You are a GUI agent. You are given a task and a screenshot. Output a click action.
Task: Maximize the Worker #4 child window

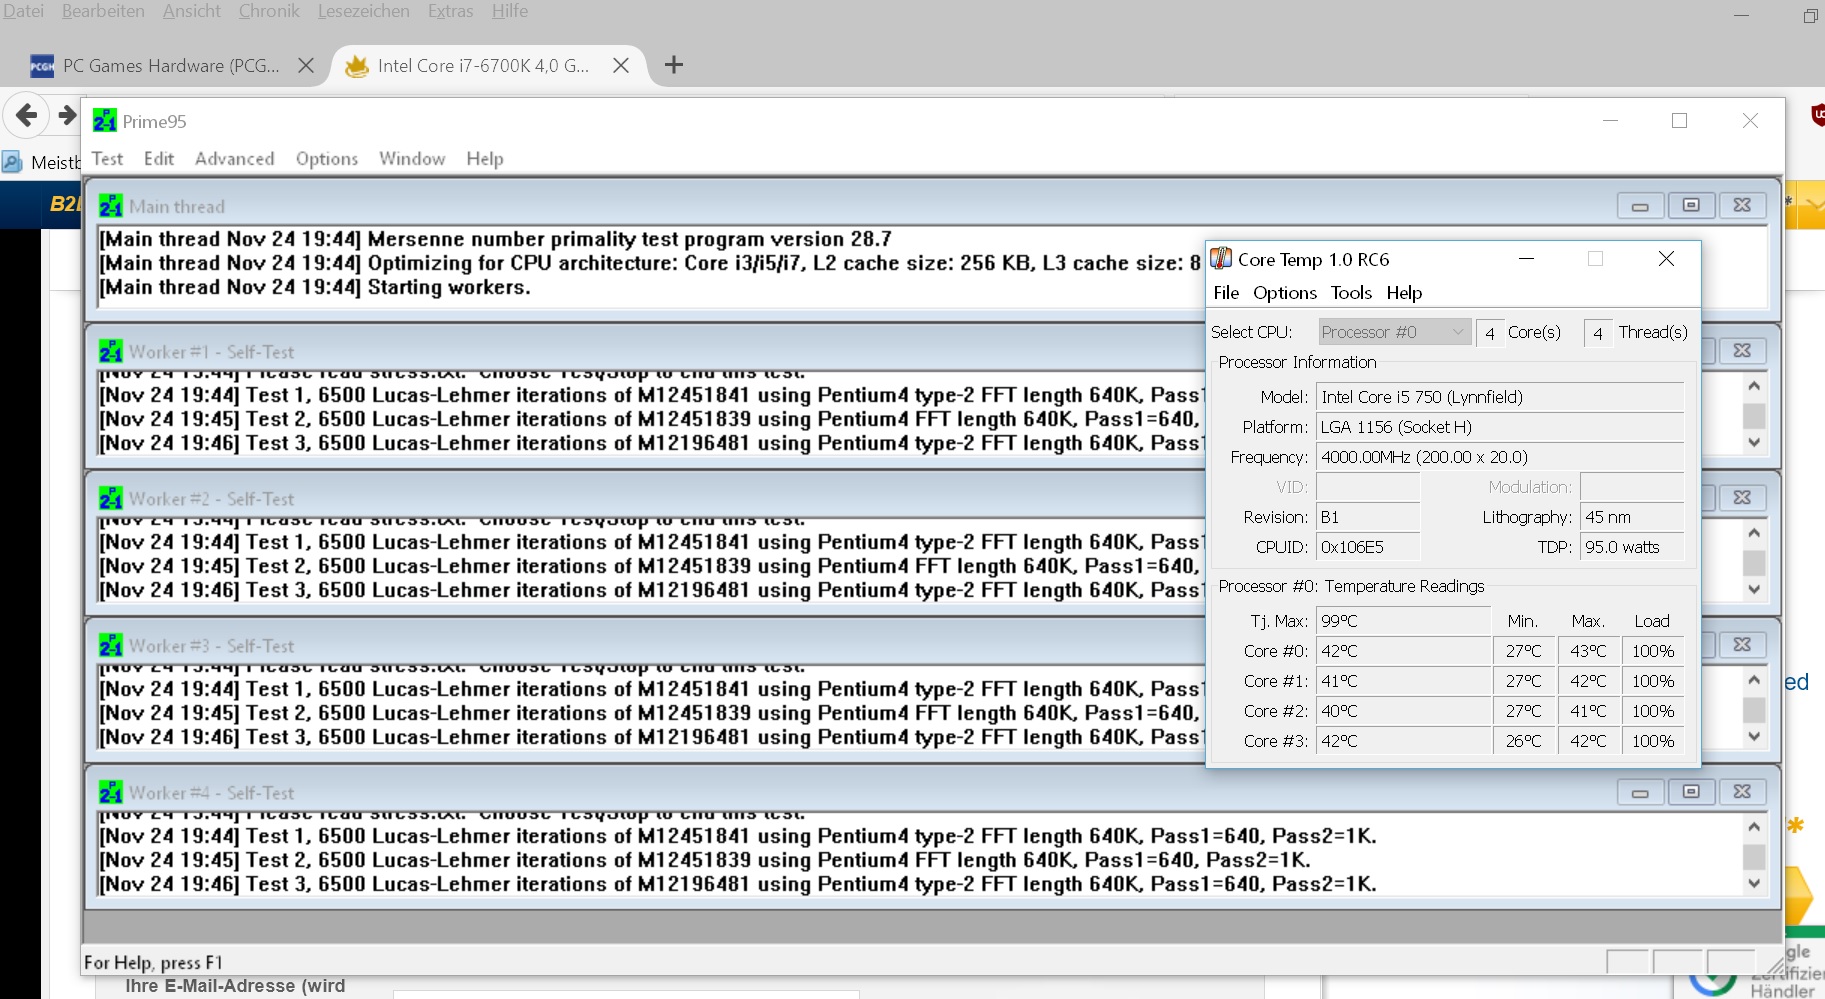(x=1691, y=792)
